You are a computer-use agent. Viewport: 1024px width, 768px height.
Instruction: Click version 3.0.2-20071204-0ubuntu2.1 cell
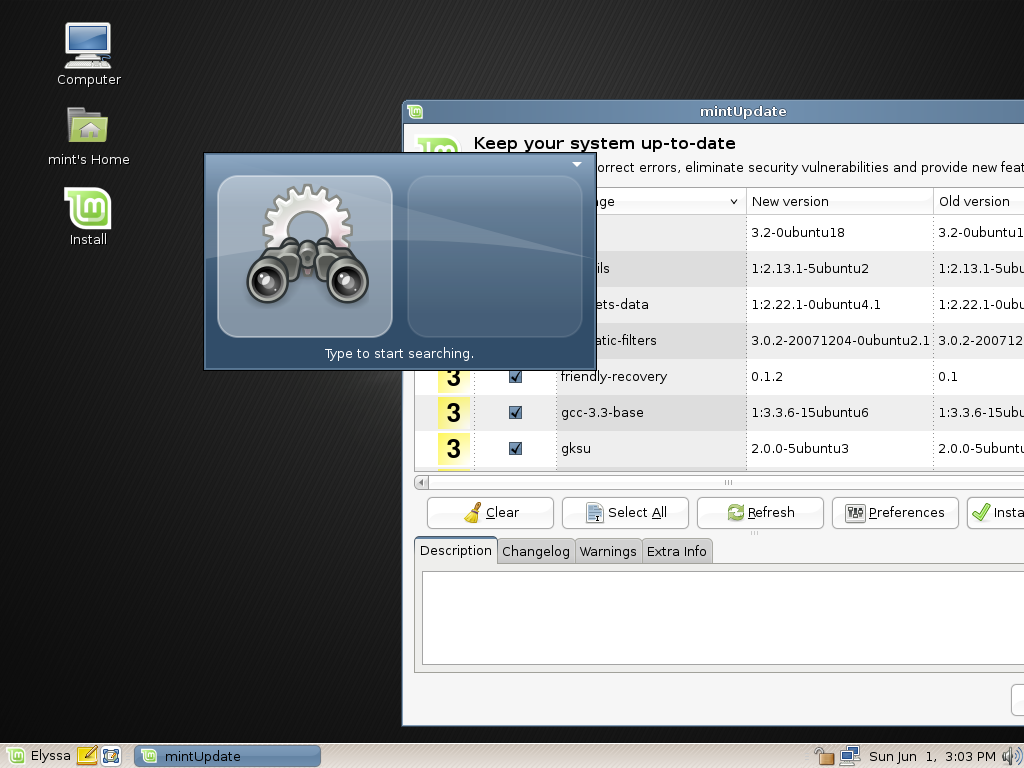(840, 340)
